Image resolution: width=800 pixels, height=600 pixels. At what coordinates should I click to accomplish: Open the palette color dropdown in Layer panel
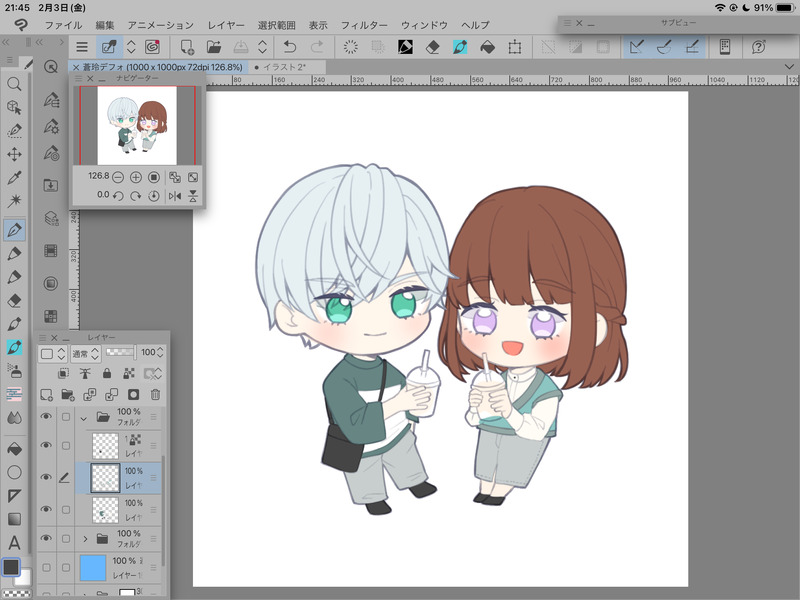click(x=53, y=353)
